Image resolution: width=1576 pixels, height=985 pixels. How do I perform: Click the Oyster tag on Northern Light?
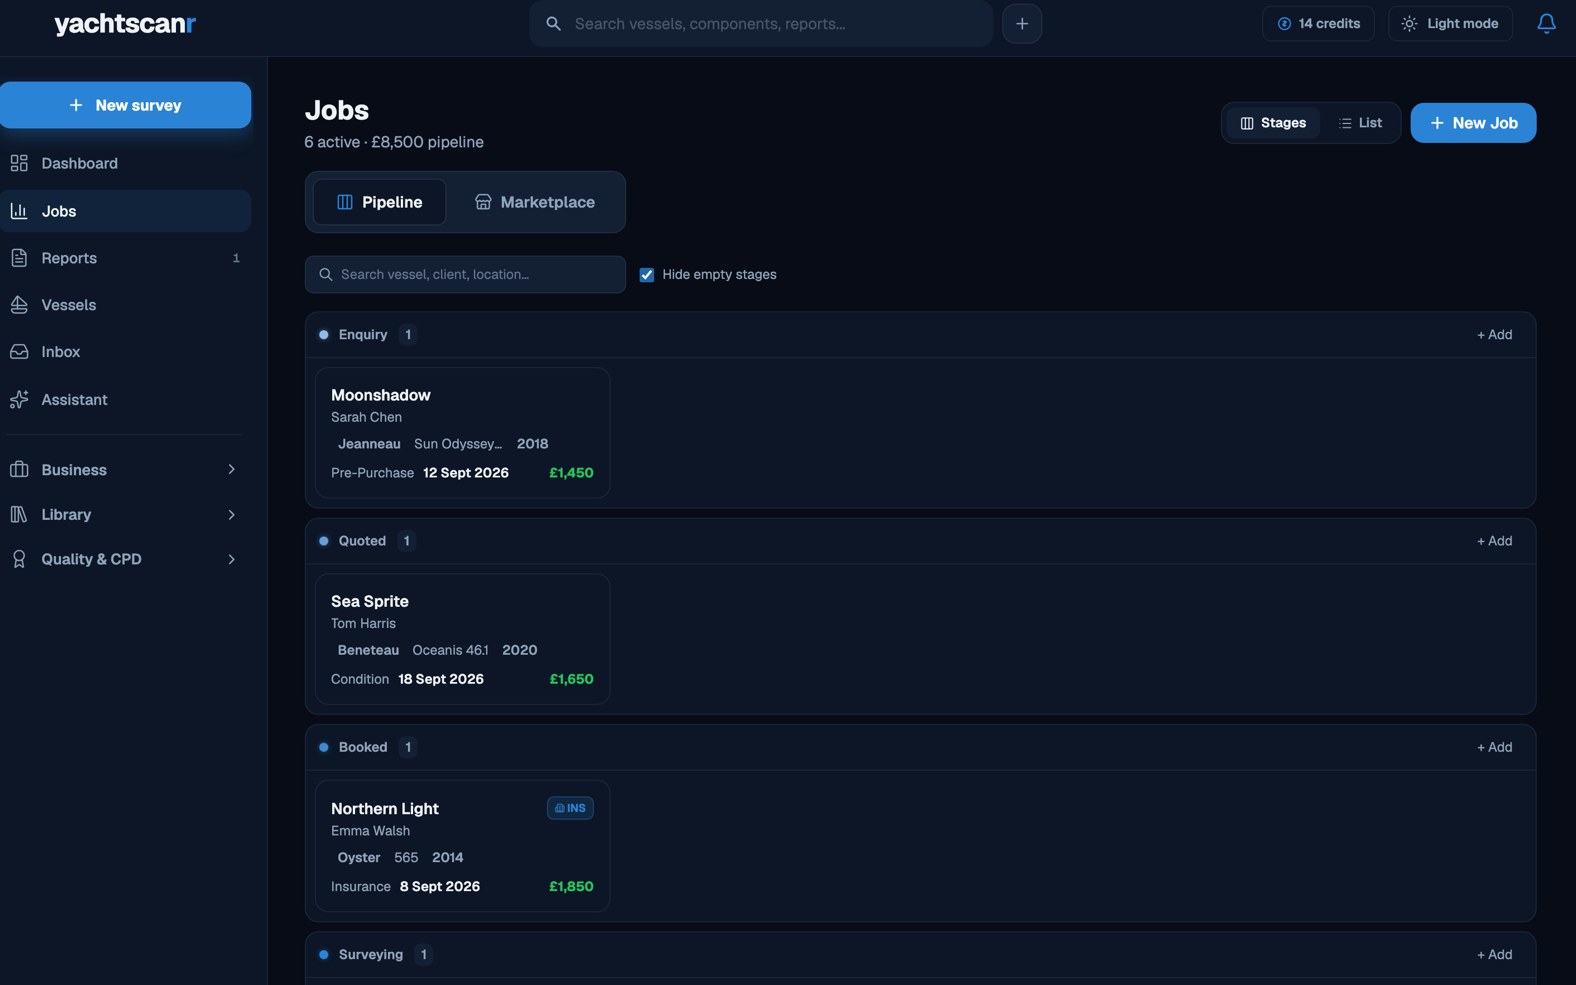pyautogui.click(x=359, y=858)
